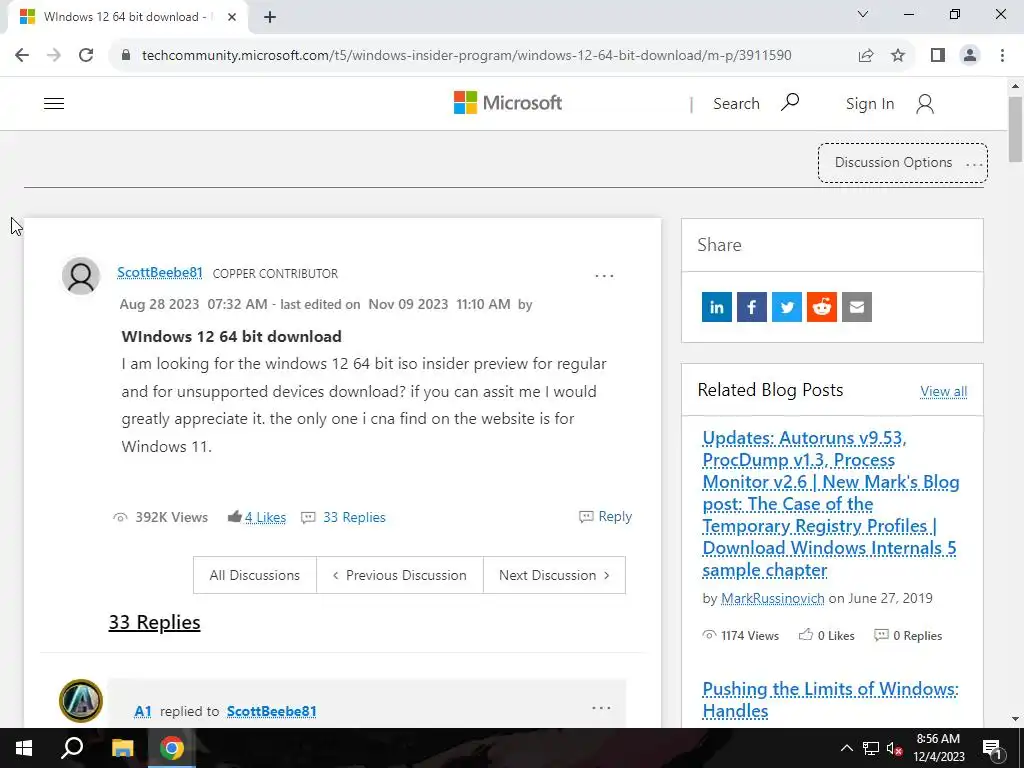Go to All Discussions
The height and width of the screenshot is (768, 1024).
tap(255, 575)
